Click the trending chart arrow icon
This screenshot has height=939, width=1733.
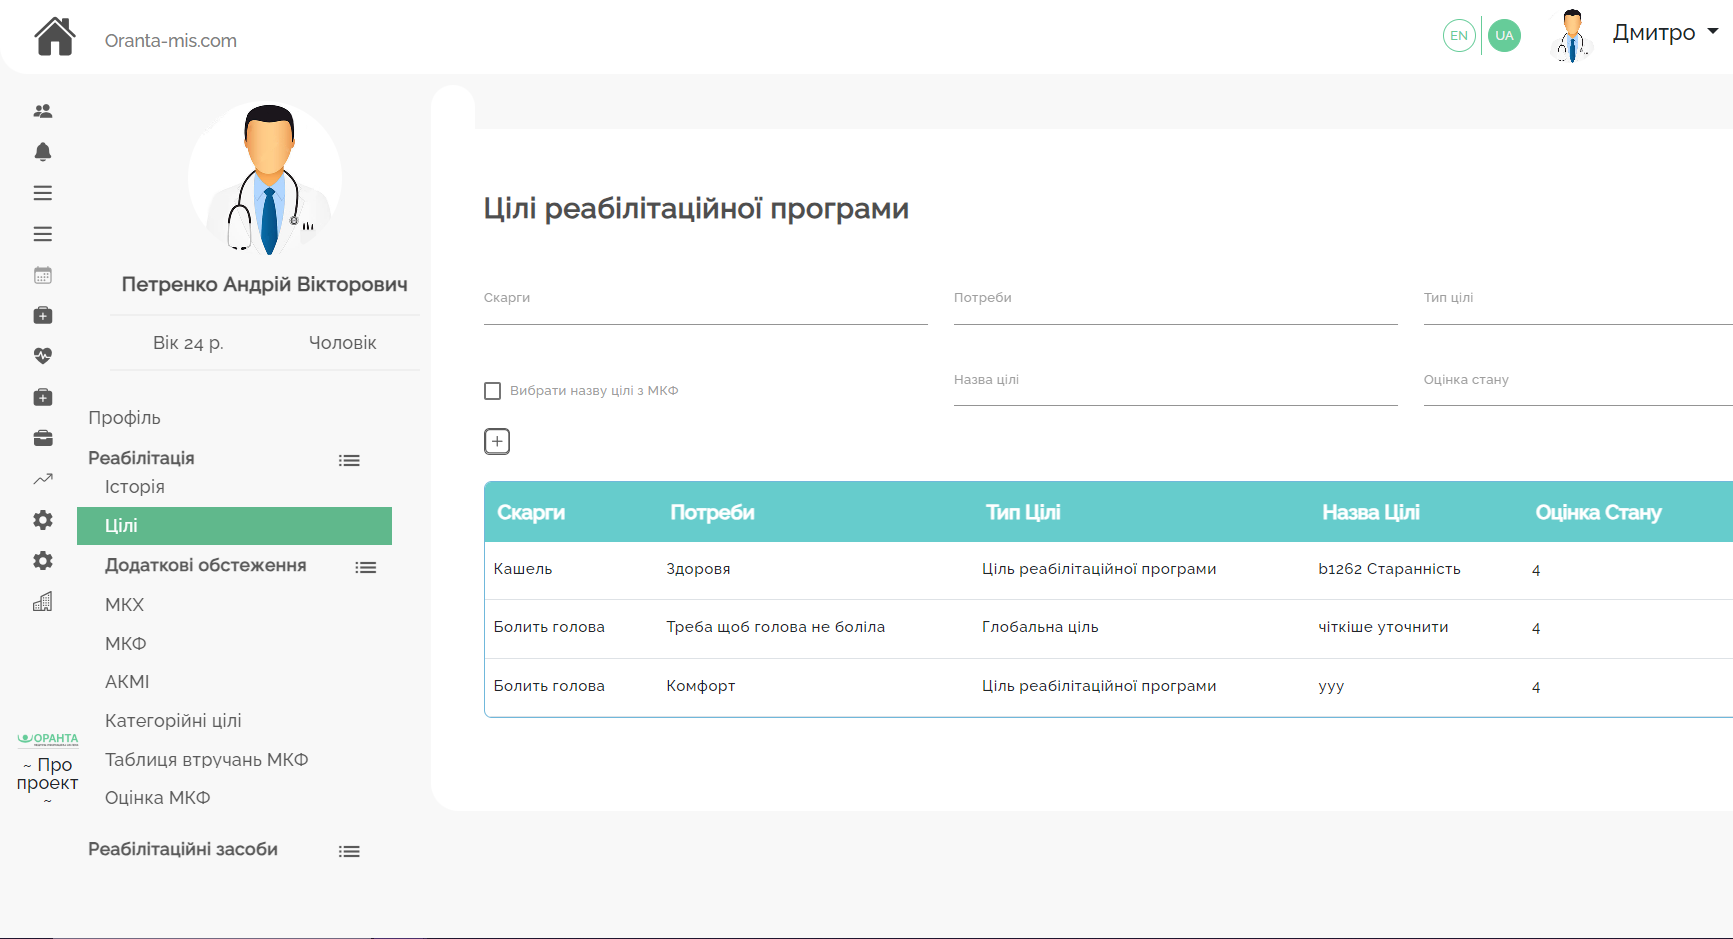pyautogui.click(x=43, y=479)
